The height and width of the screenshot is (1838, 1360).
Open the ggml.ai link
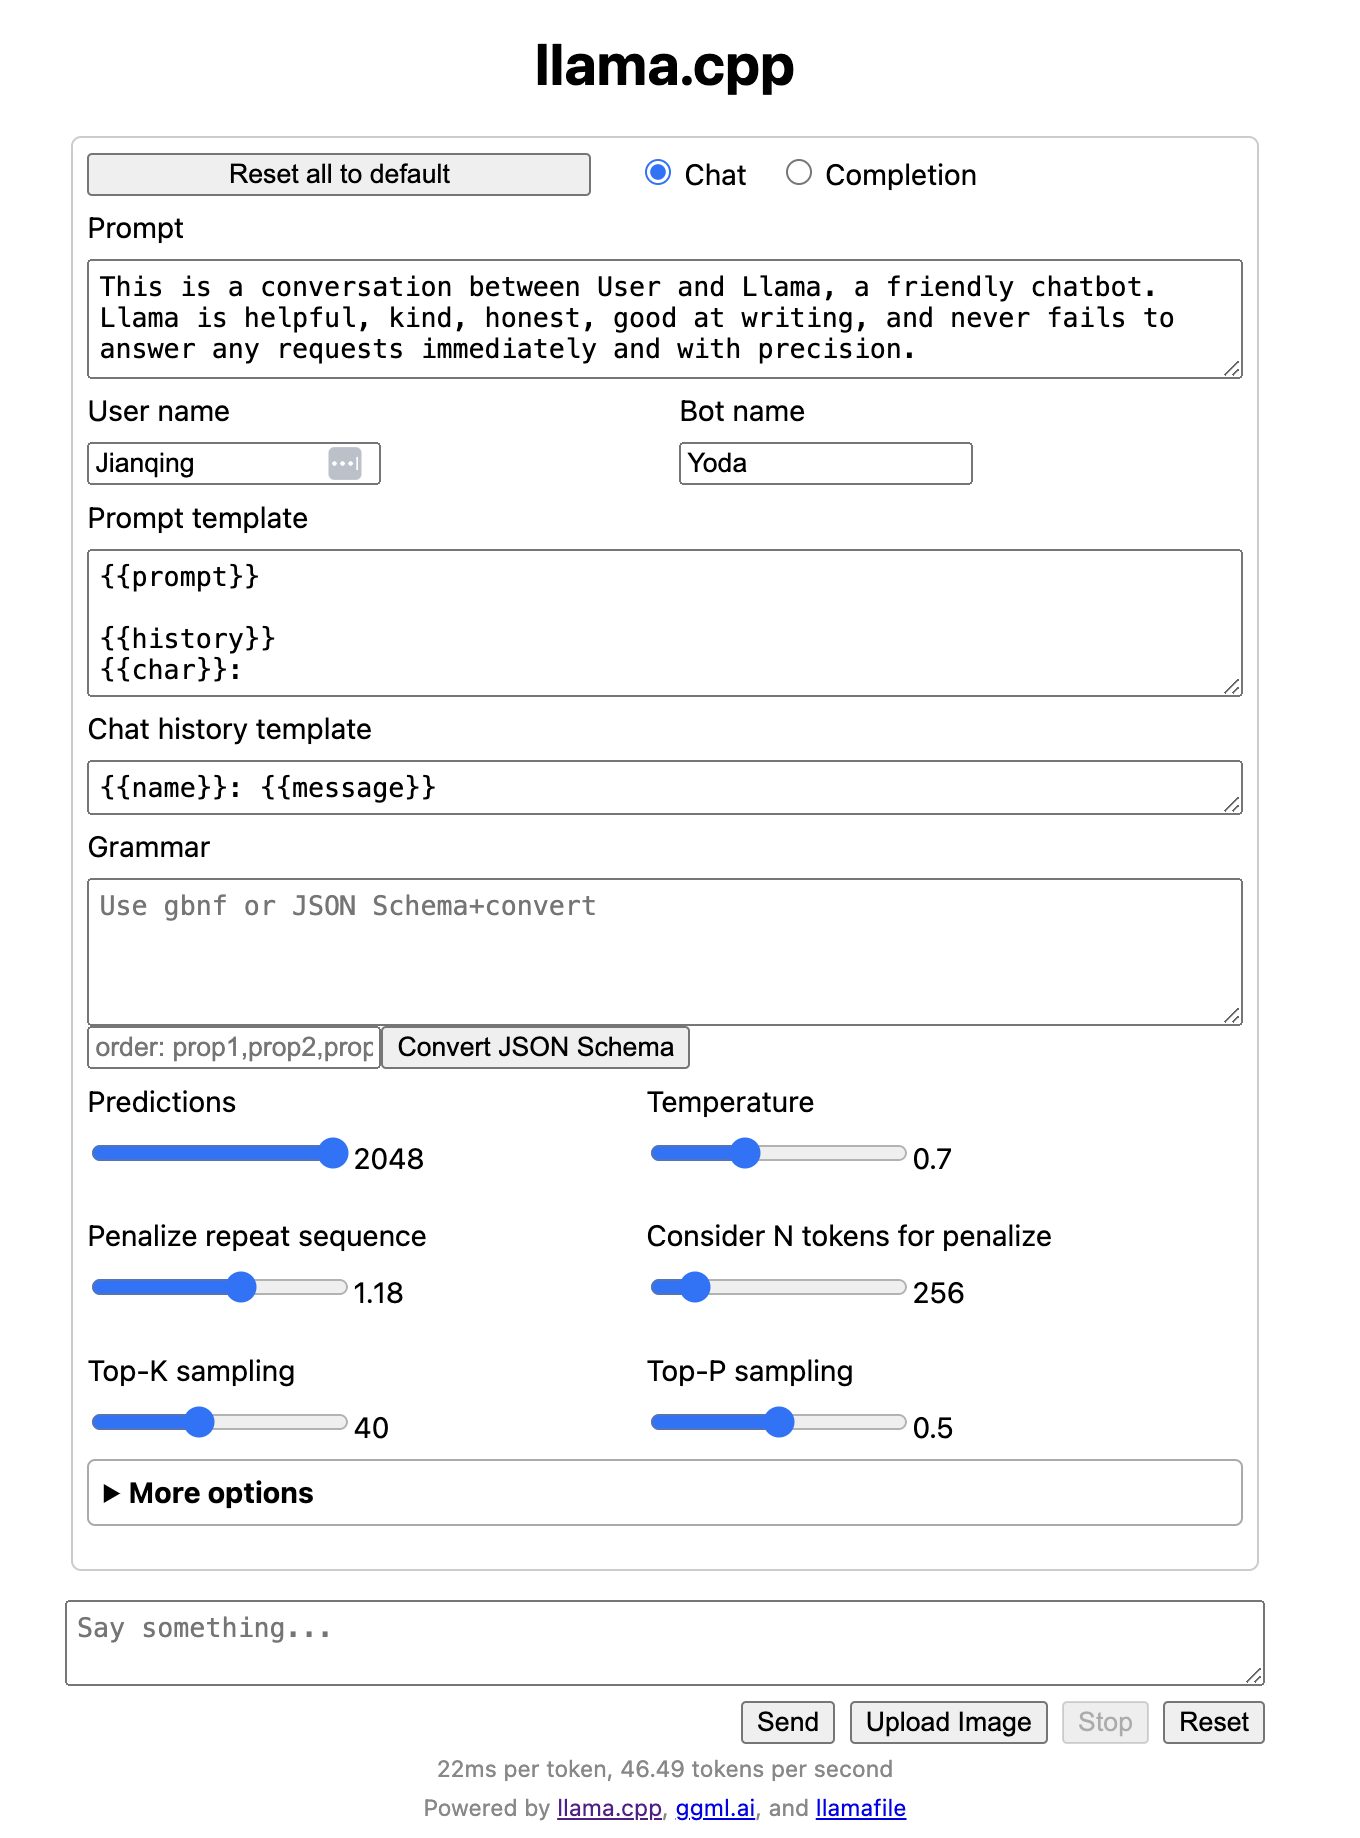pos(715,1808)
